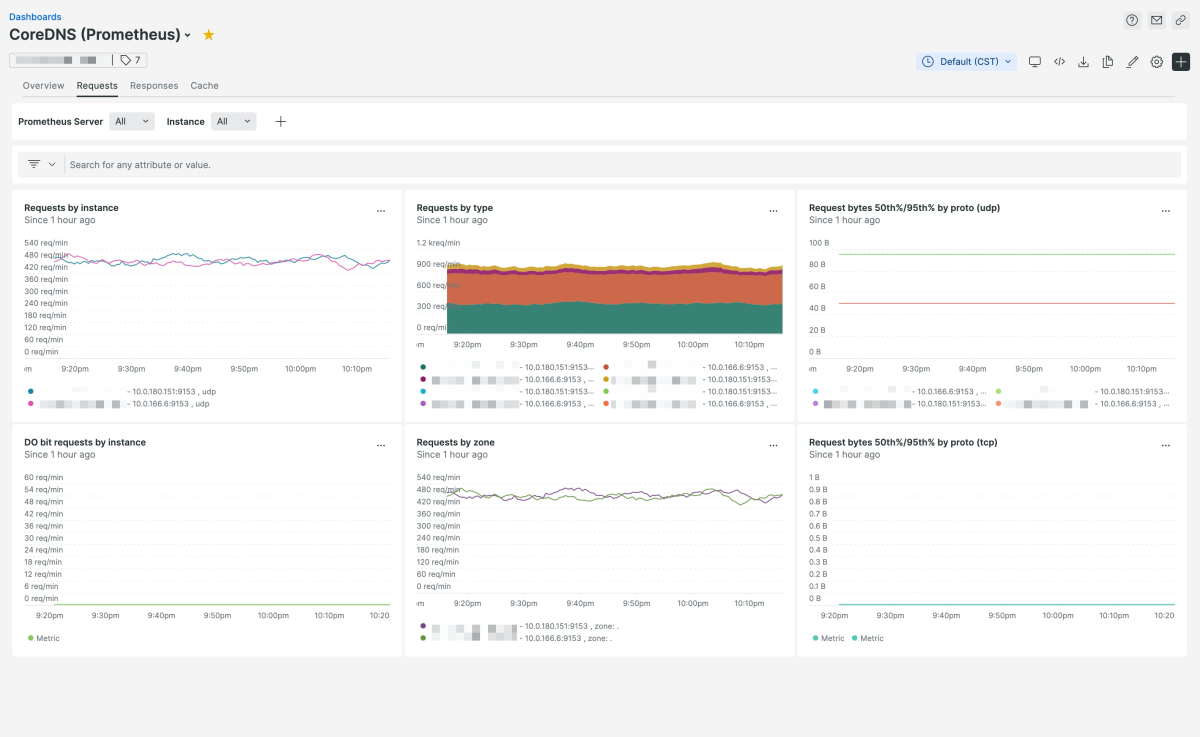The image size is (1200, 737).
Task: Toggle the favorite star for CoreDNS dashboard
Action: (x=208, y=35)
